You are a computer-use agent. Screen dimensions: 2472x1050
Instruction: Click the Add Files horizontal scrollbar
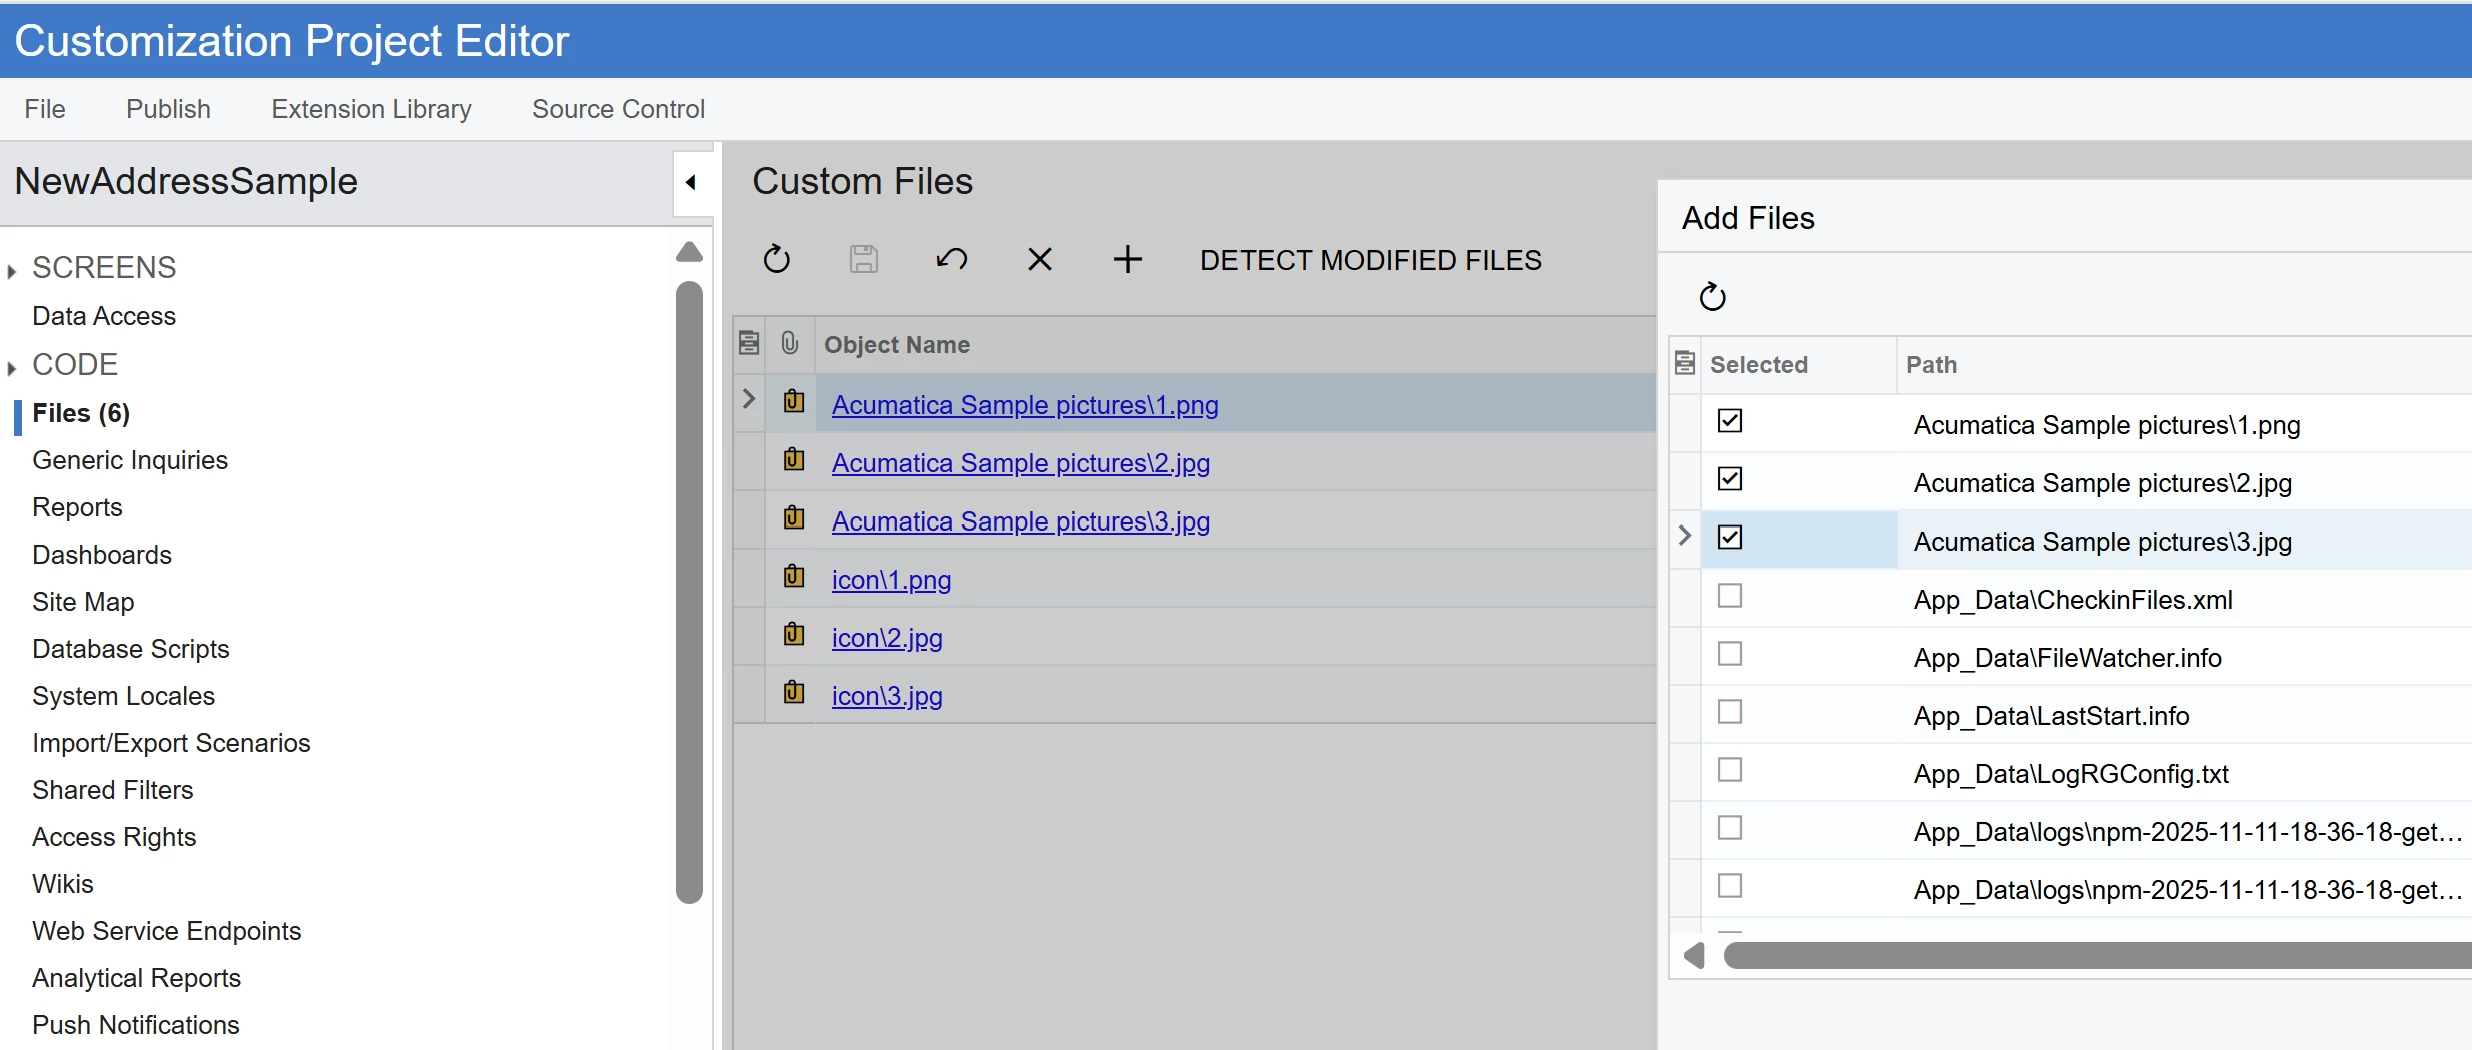point(2090,956)
